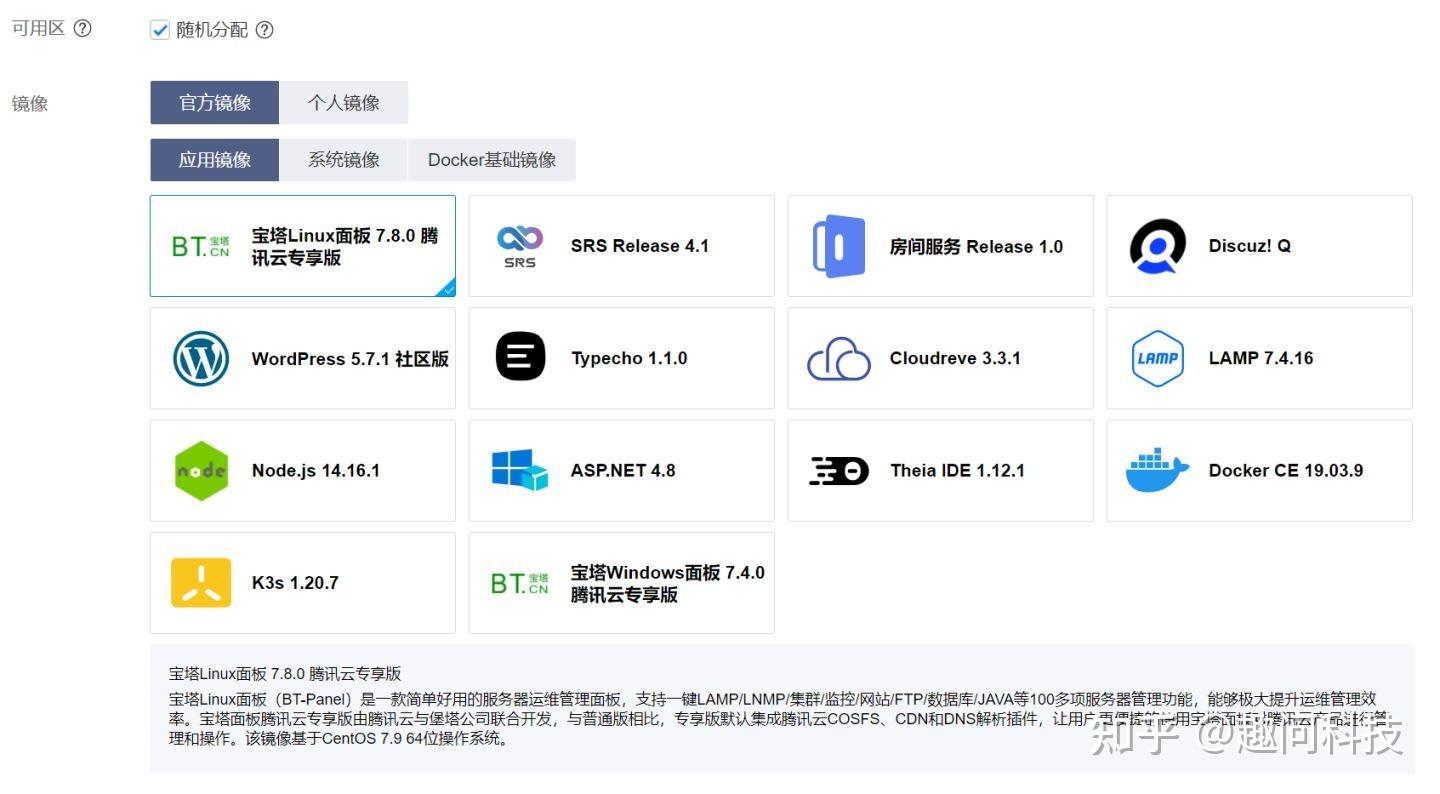
Task: Click the Cloudreve cloud logo
Action: [839, 358]
